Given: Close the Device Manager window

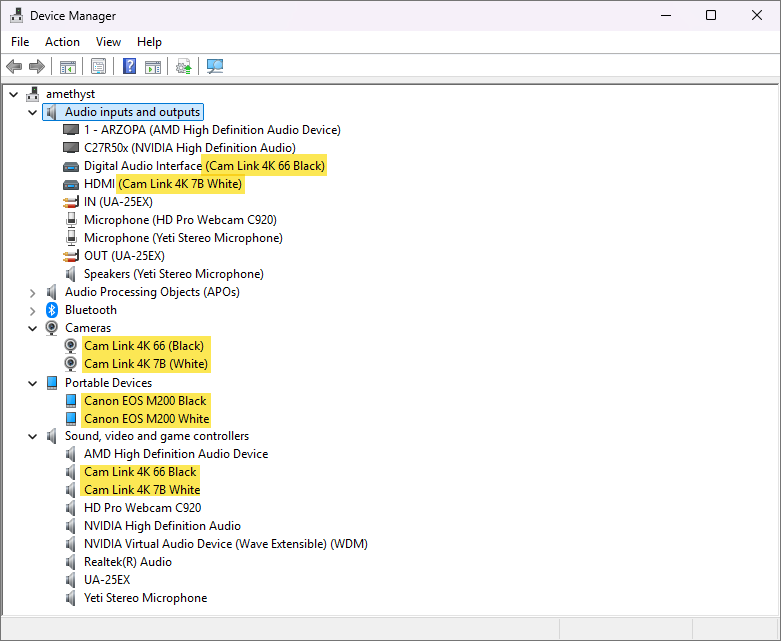Looking at the screenshot, I should click(x=757, y=15).
